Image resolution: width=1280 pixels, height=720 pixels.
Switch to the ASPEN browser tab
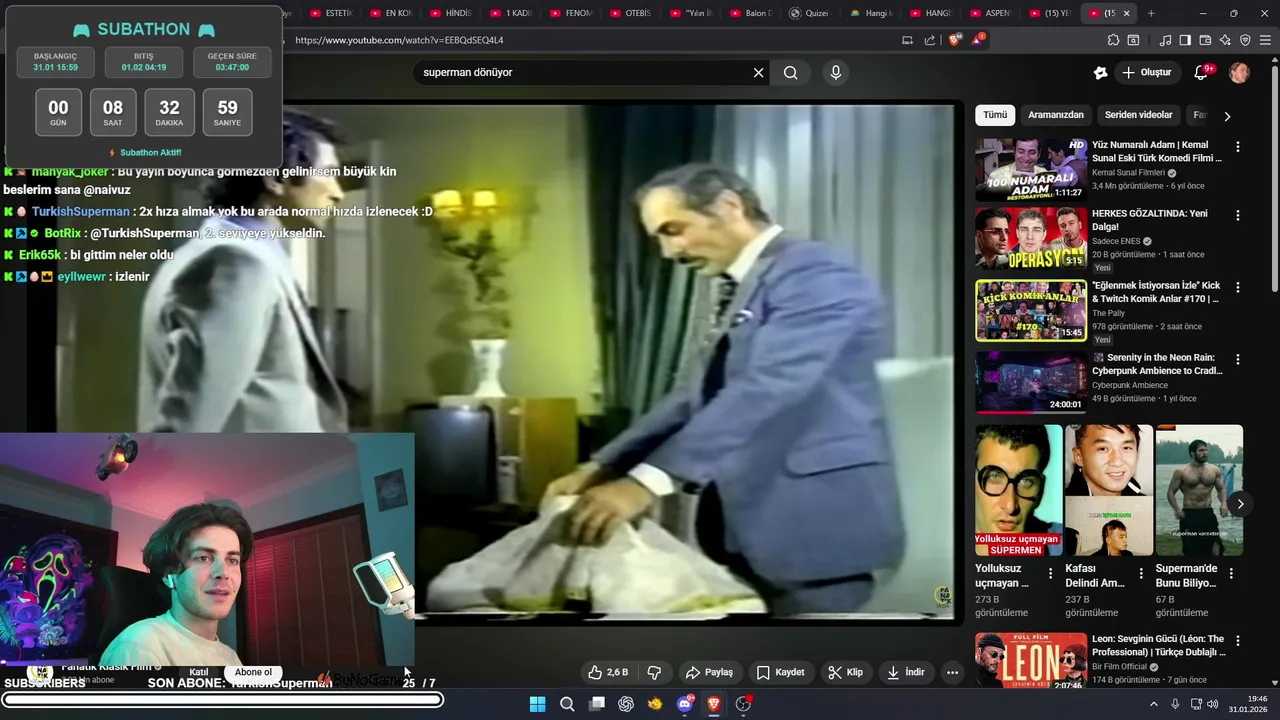pyautogui.click(x=990, y=13)
